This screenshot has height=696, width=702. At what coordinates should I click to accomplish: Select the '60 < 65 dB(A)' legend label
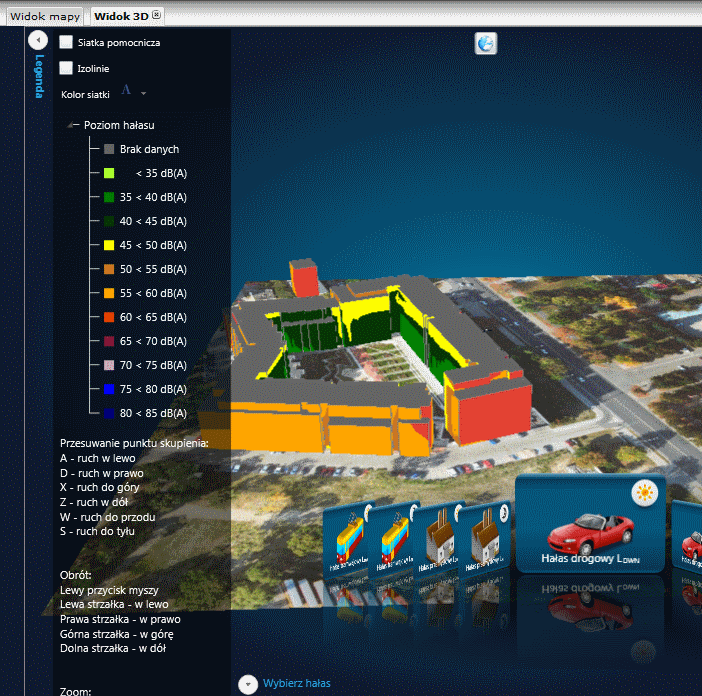pos(153,317)
